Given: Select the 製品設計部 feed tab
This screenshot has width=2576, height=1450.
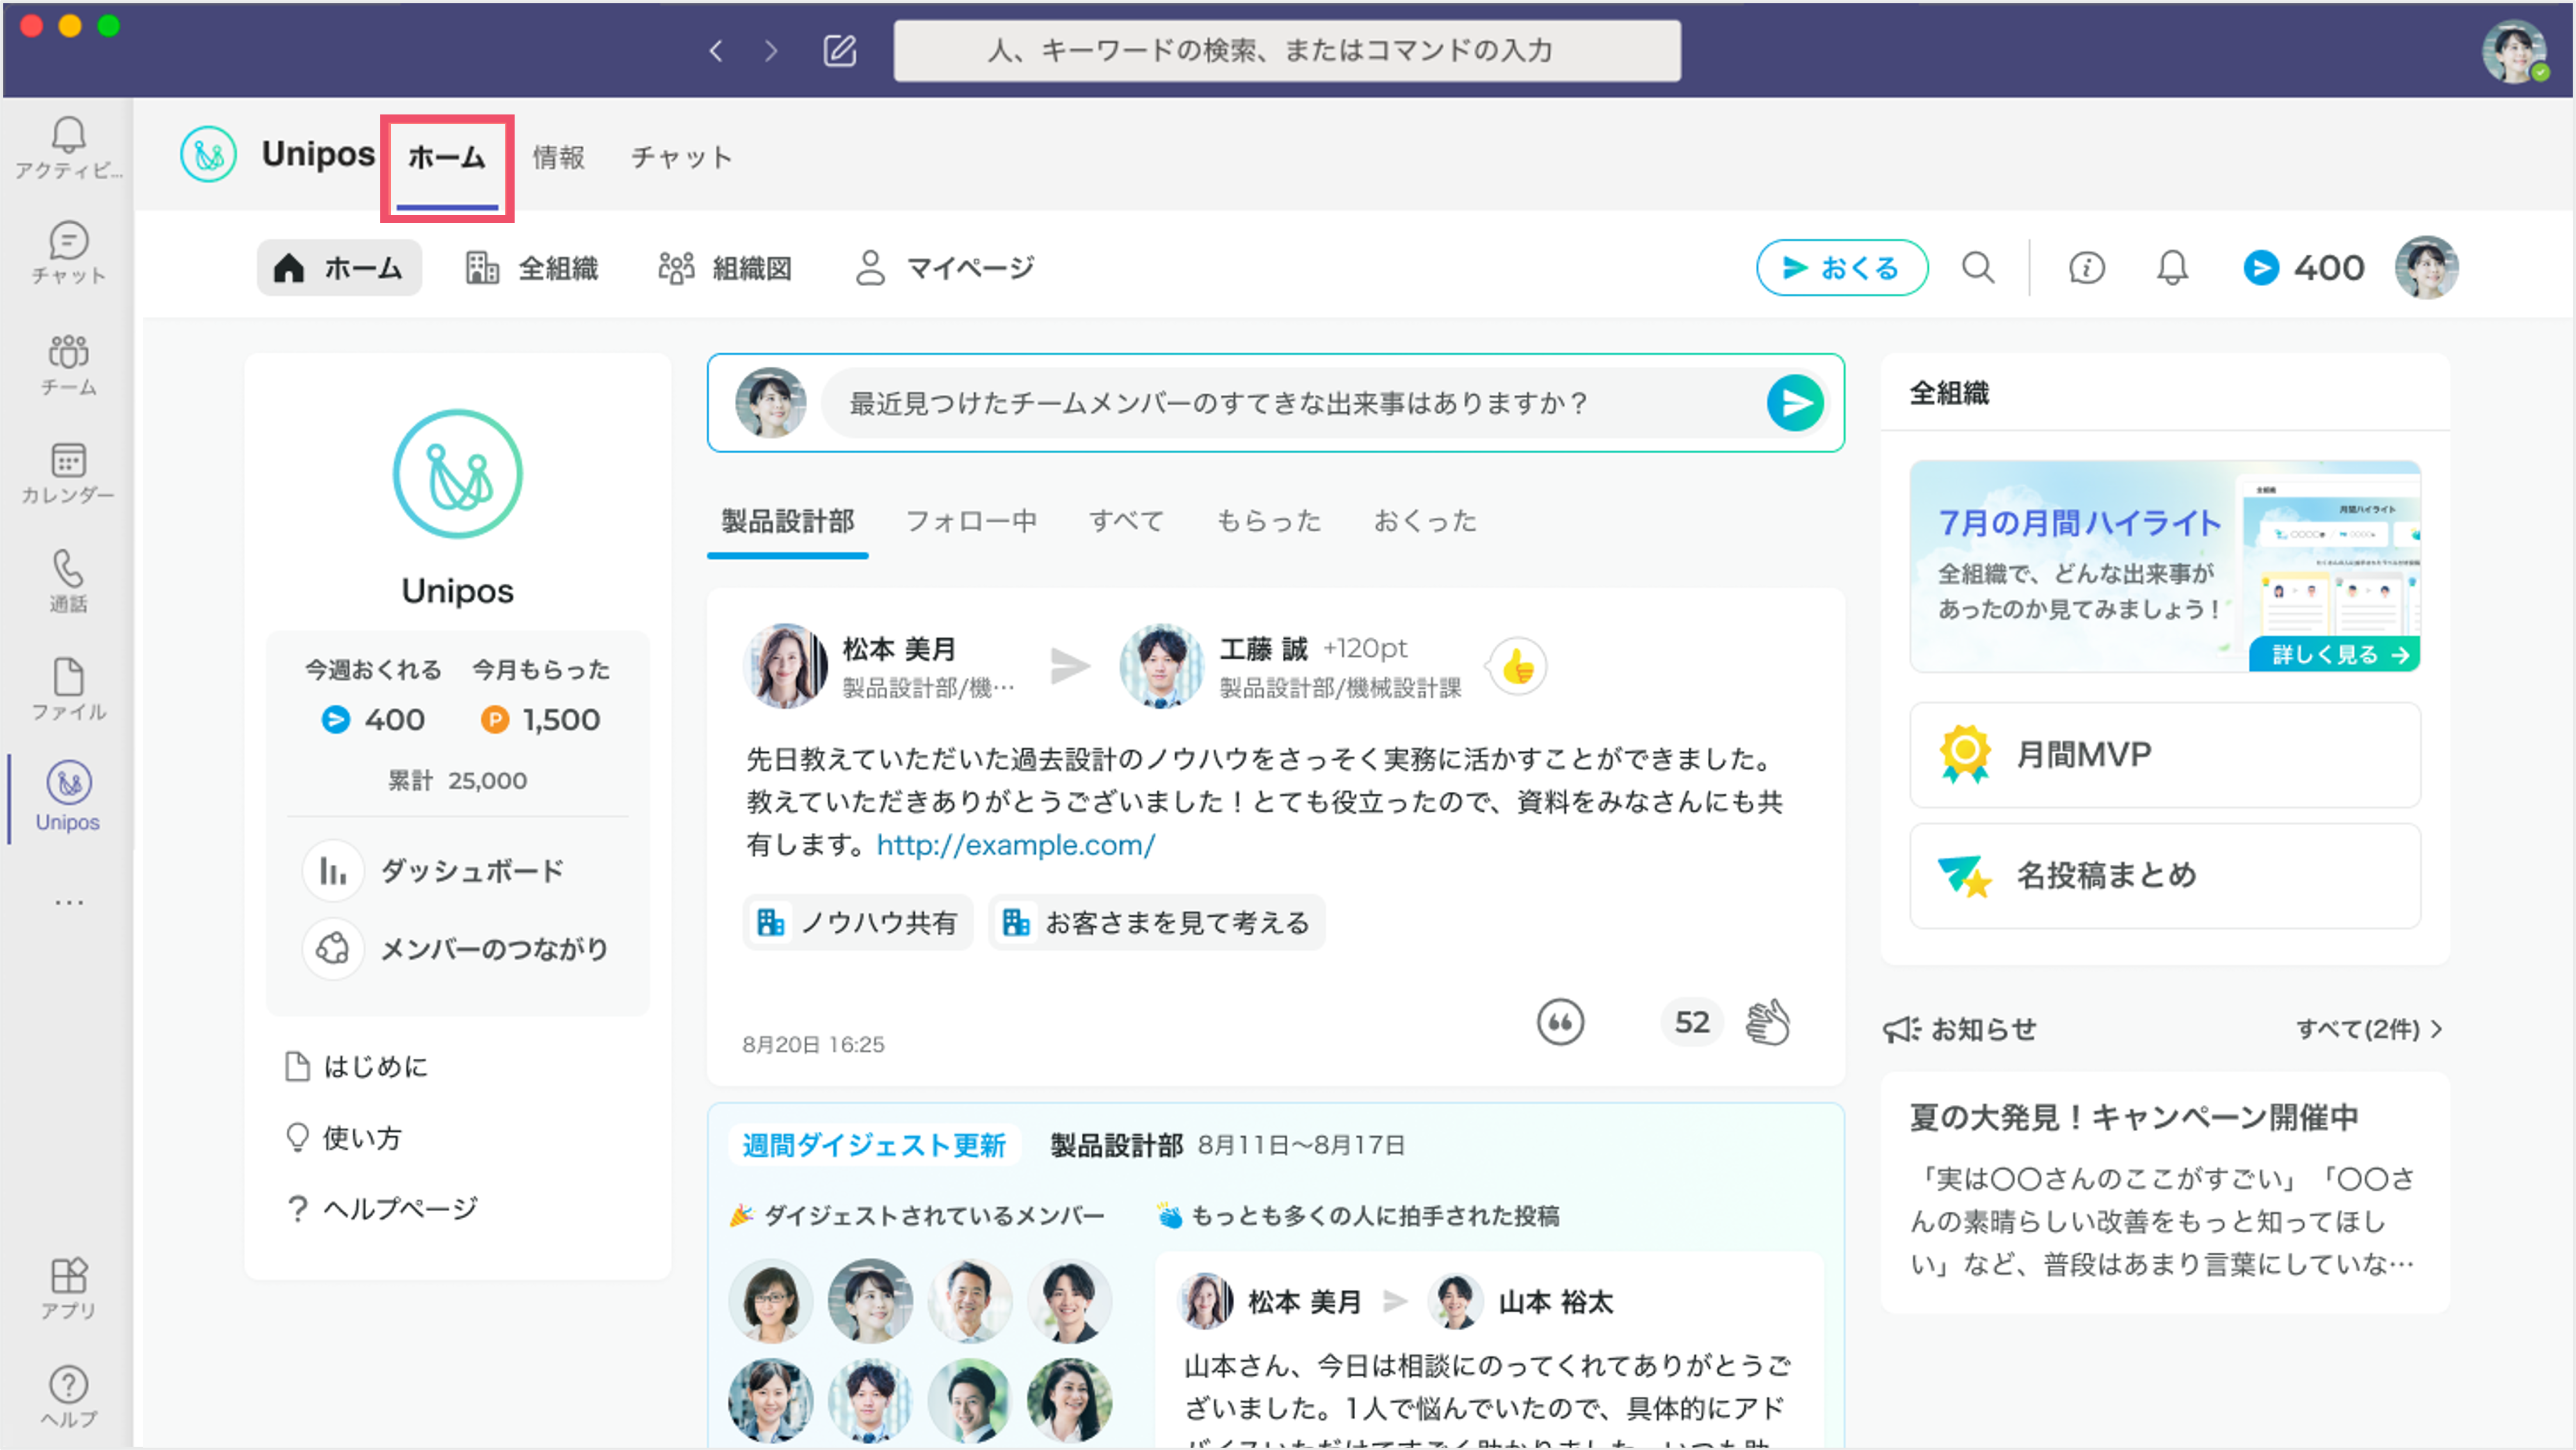Looking at the screenshot, I should [x=788, y=522].
